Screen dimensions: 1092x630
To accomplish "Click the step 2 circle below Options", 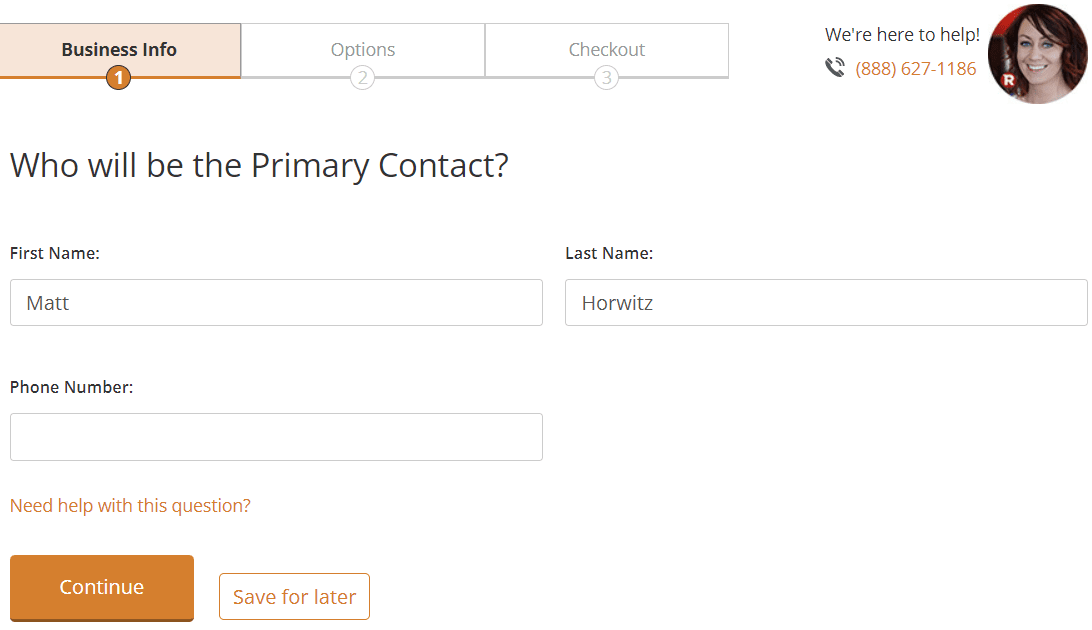I will pyautogui.click(x=363, y=77).
